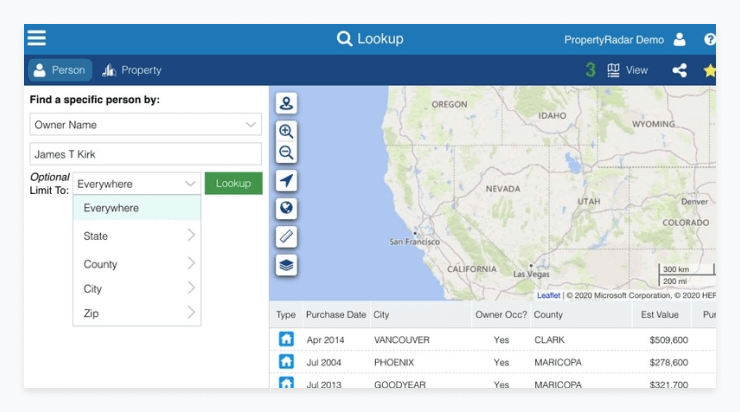Zoom in on the map
Image resolution: width=740 pixels, height=412 pixels.
tap(287, 131)
